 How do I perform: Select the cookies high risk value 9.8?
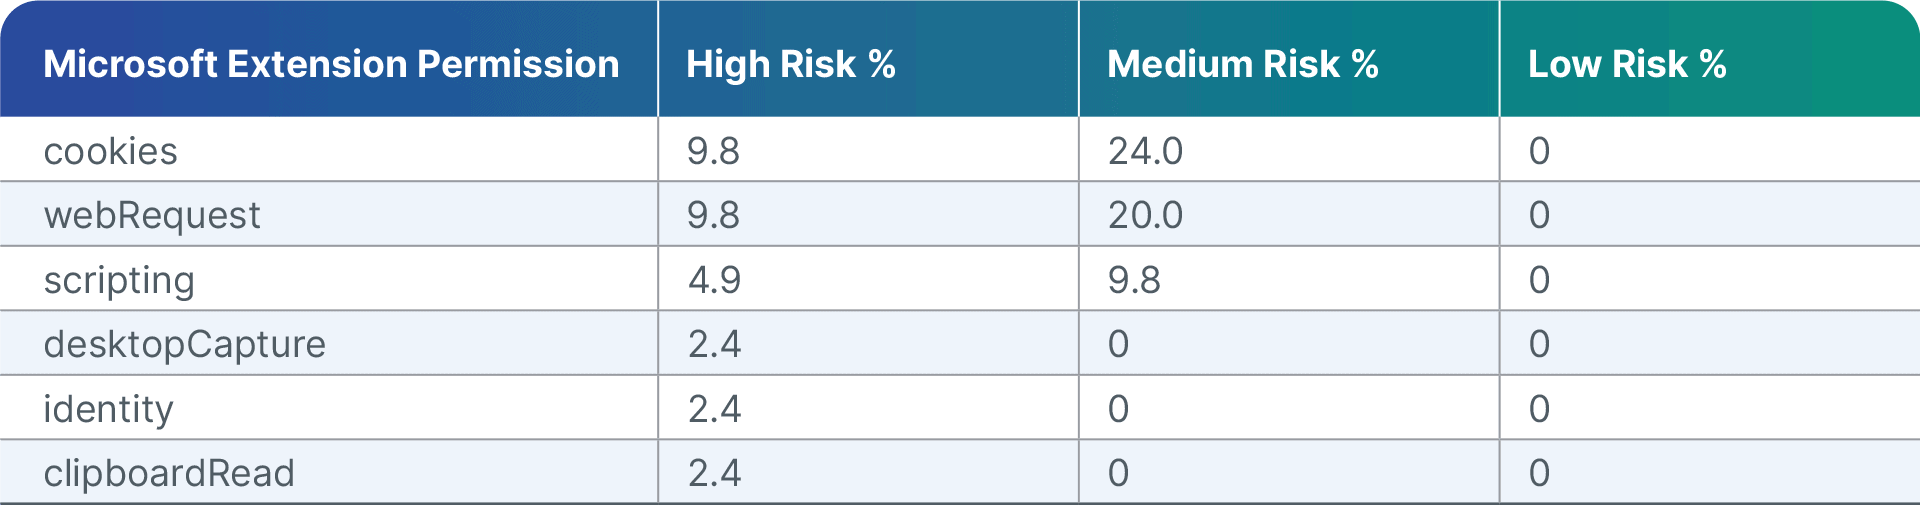(713, 151)
